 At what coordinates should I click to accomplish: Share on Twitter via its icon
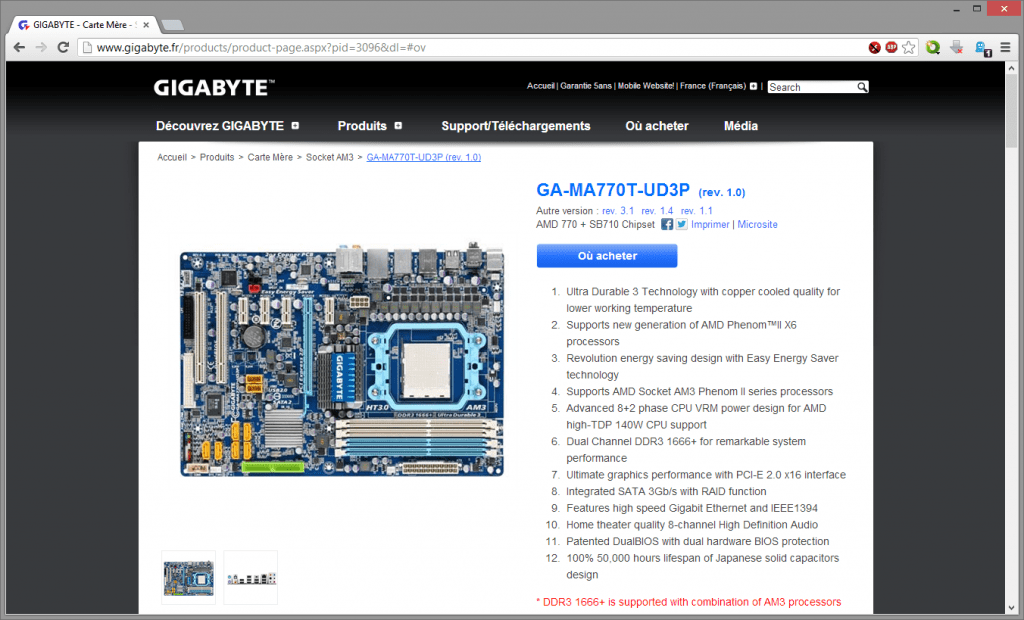tap(682, 224)
